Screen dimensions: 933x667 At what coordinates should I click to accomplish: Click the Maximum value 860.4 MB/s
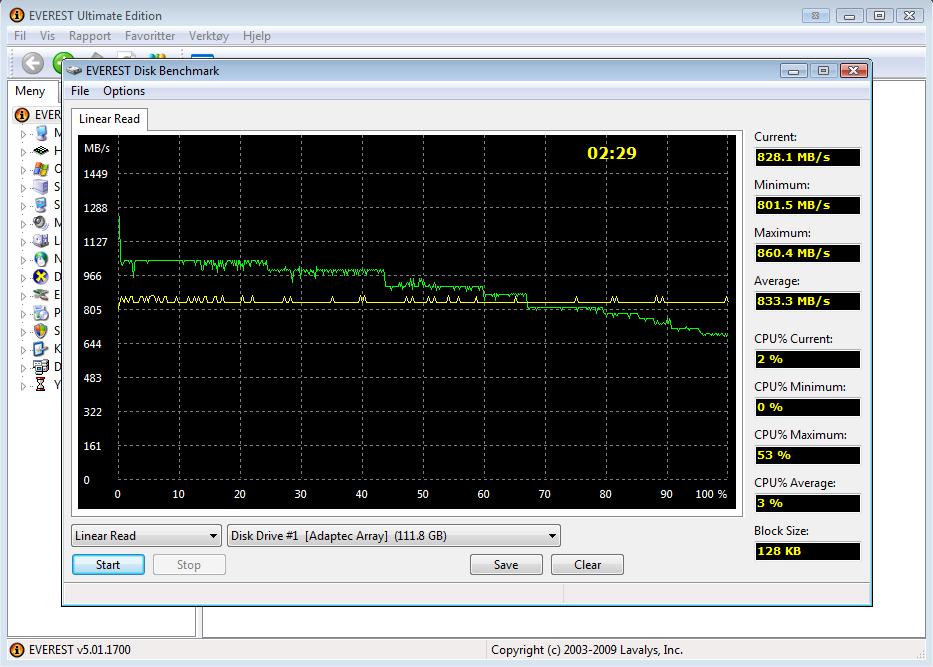click(x=807, y=253)
